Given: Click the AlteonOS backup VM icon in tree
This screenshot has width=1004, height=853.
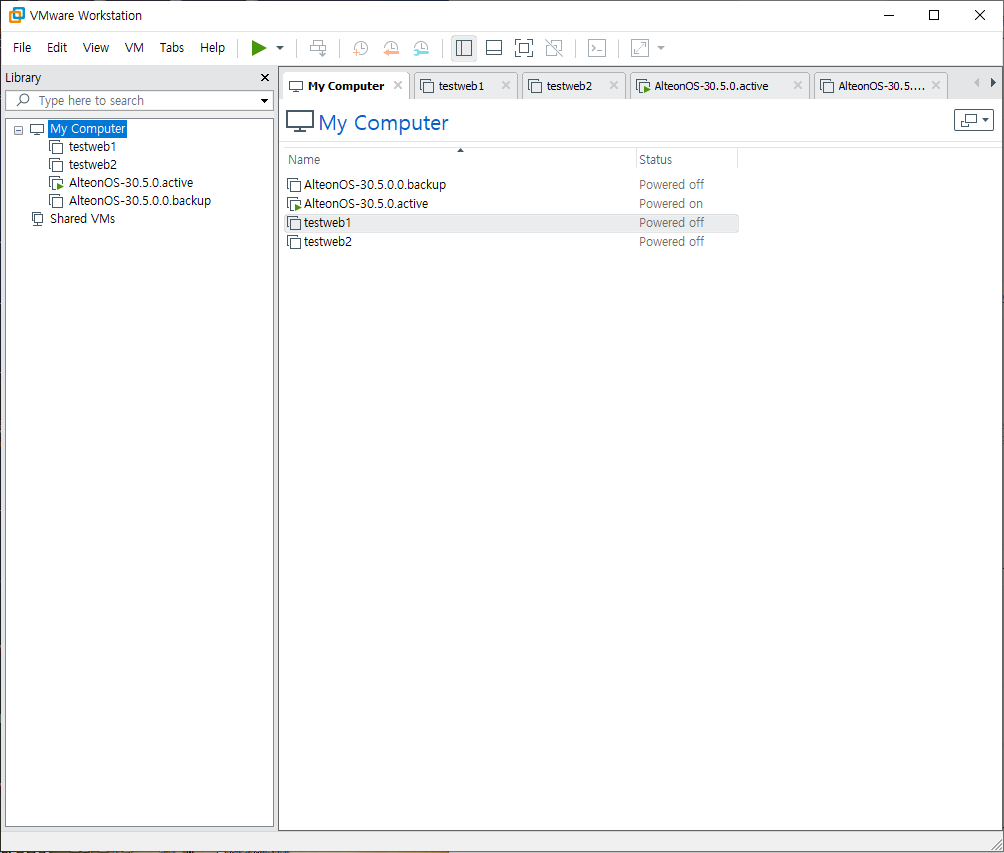Looking at the screenshot, I should (56, 201).
